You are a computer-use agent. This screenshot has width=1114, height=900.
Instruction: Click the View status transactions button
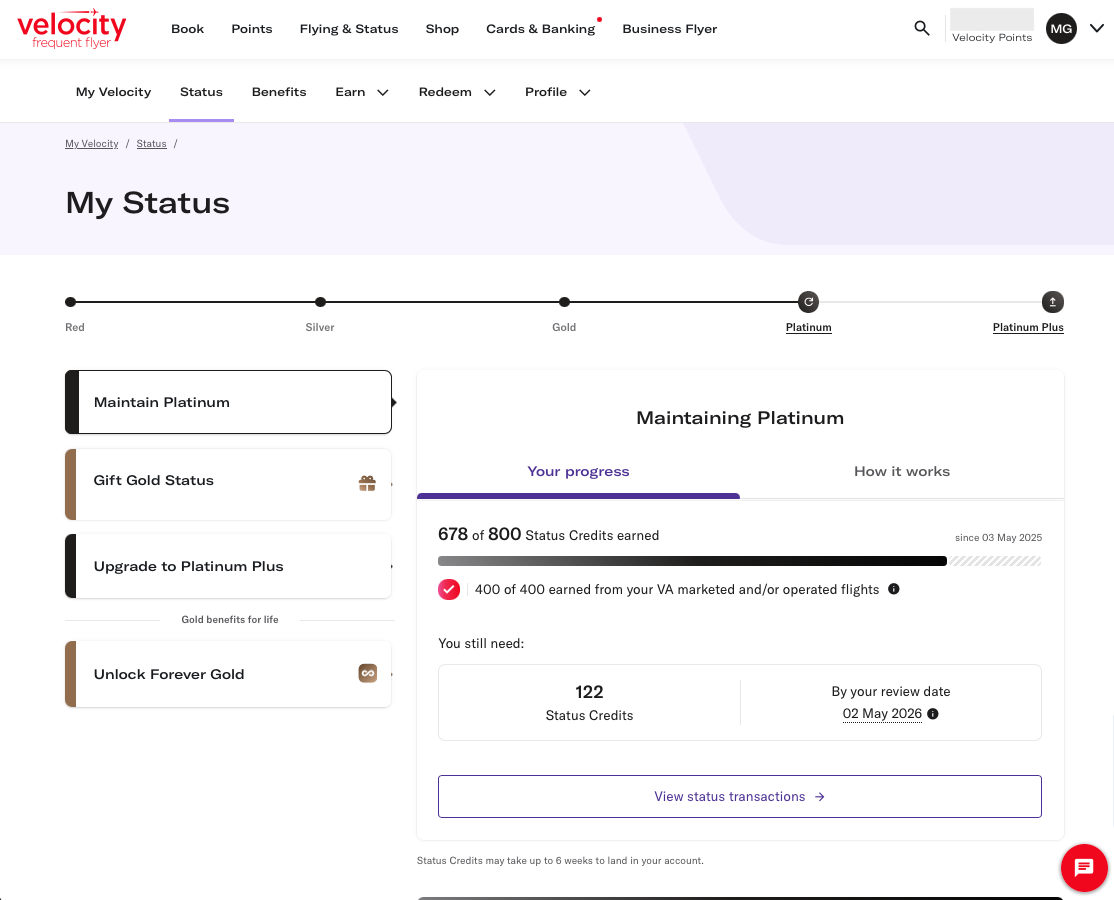click(x=740, y=796)
